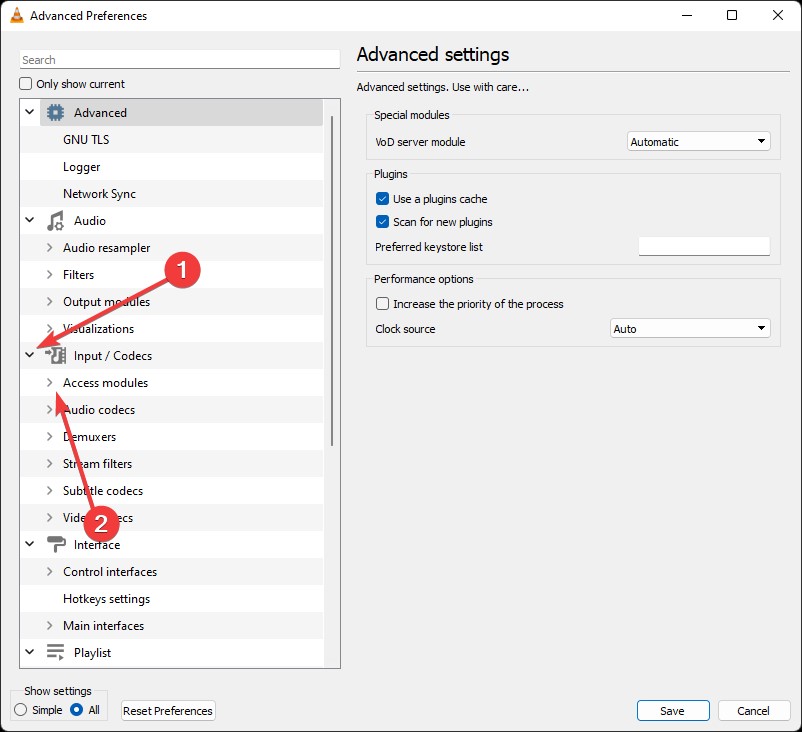Image resolution: width=802 pixels, height=732 pixels.
Task: Expand the Main interfaces node
Action: 50,625
